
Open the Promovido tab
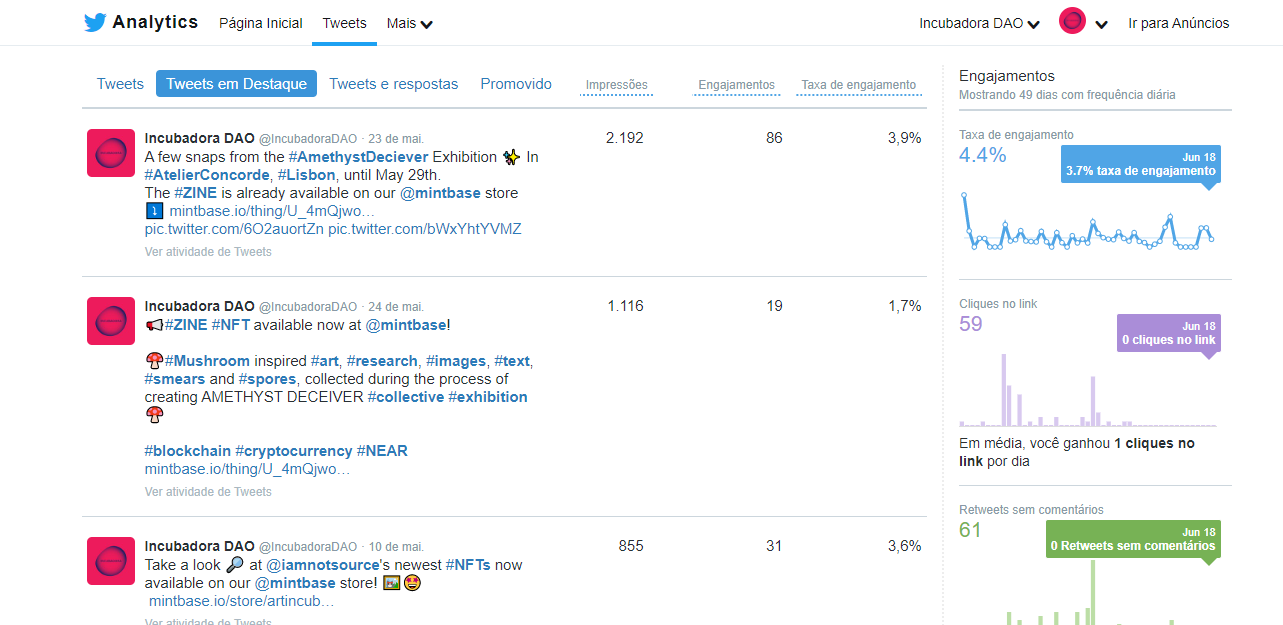tap(516, 84)
